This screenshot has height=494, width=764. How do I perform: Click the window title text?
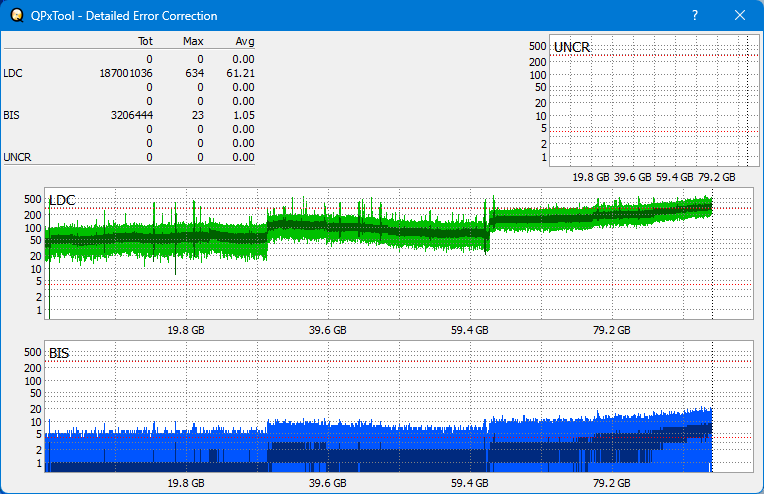point(126,16)
